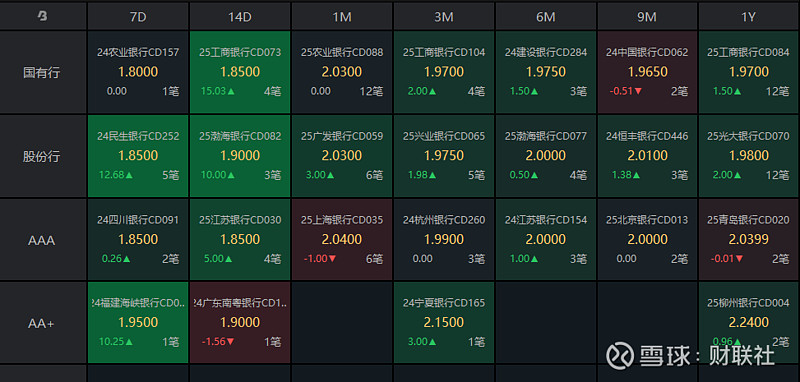Open the 24福建海峡银行 CD cell
Screen dimensions: 800x382
click(138, 322)
